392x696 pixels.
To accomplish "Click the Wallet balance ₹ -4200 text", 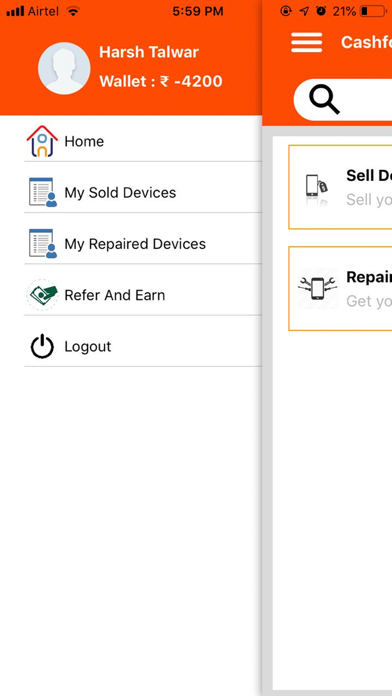I will pyautogui.click(x=161, y=81).
